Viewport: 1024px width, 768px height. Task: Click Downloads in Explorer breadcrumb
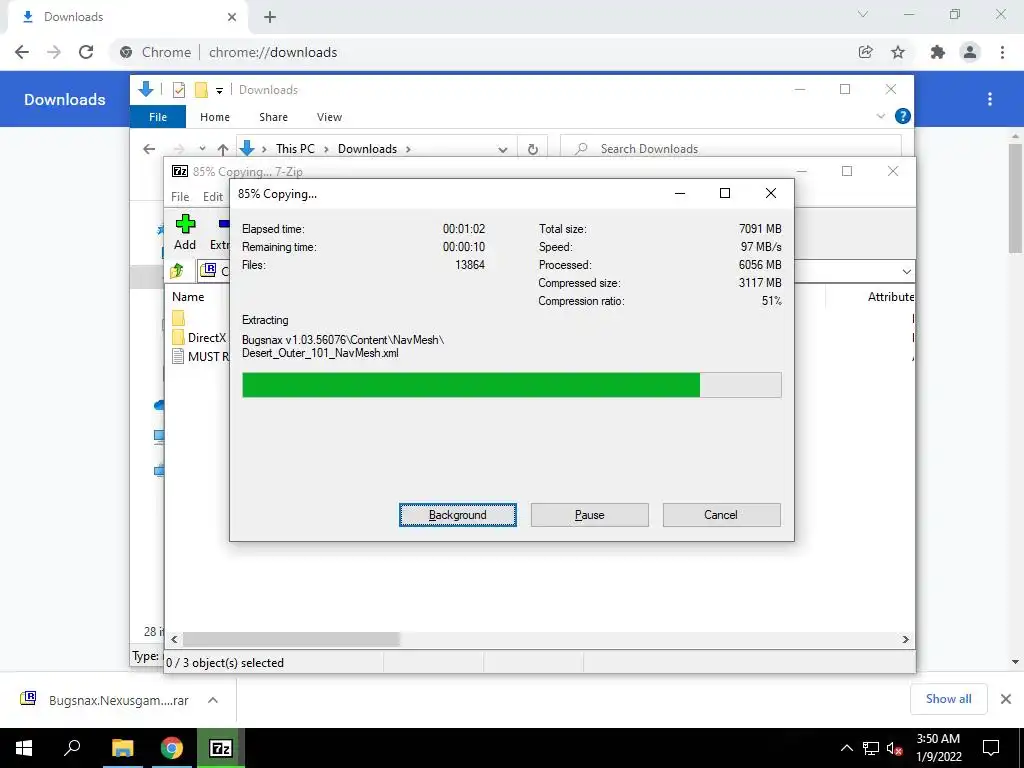click(x=367, y=149)
